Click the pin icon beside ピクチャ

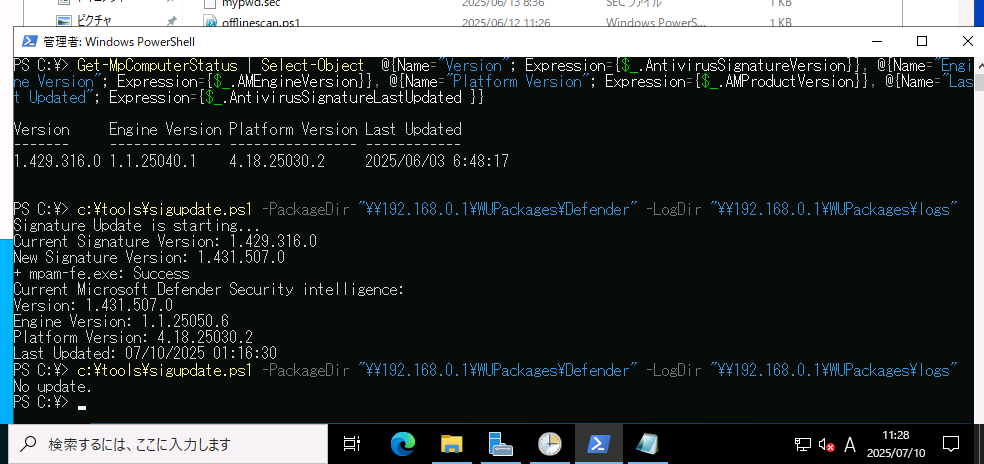pos(171,21)
